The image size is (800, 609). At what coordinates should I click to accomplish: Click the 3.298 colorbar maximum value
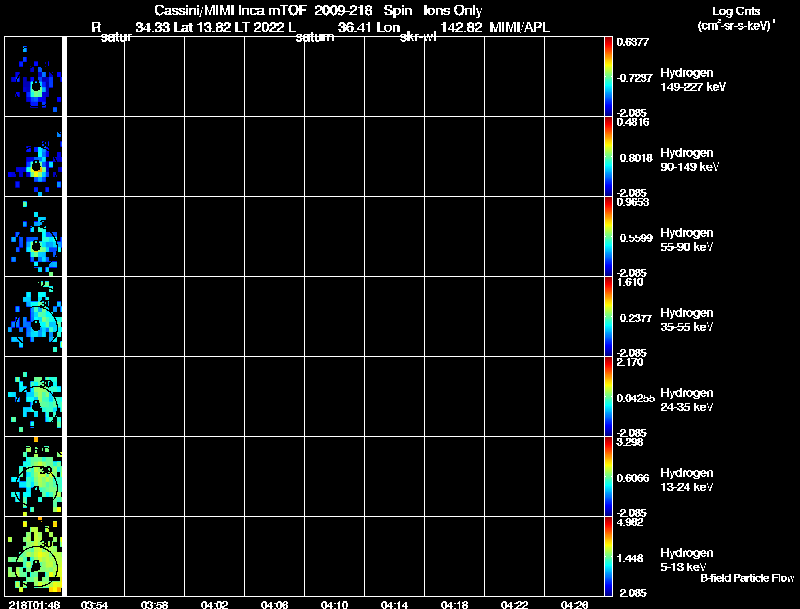point(630,442)
